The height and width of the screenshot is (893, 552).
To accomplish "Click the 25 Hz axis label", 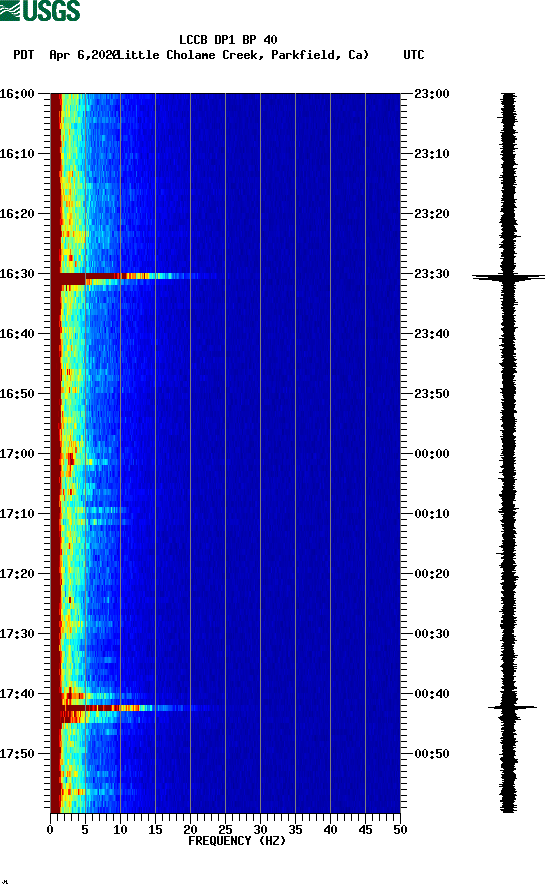I will tap(225, 830).
